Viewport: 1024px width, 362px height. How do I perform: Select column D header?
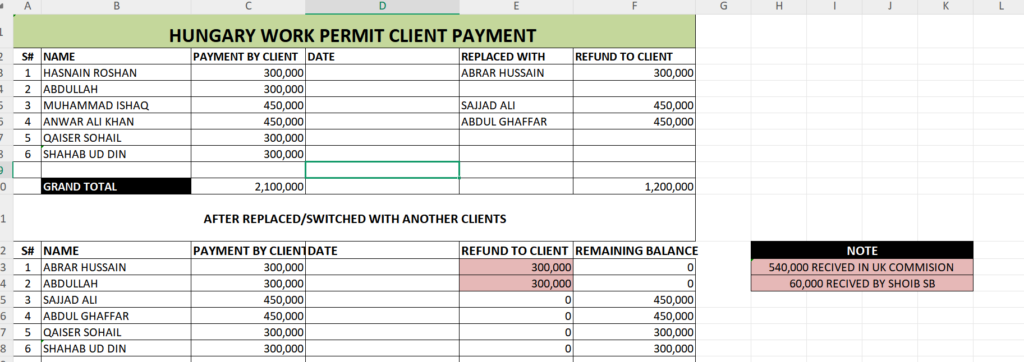pyautogui.click(x=382, y=6)
